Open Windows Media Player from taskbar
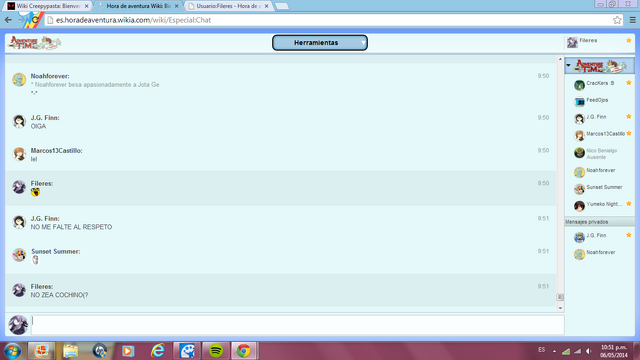This screenshot has width=640, height=360. tap(128, 351)
